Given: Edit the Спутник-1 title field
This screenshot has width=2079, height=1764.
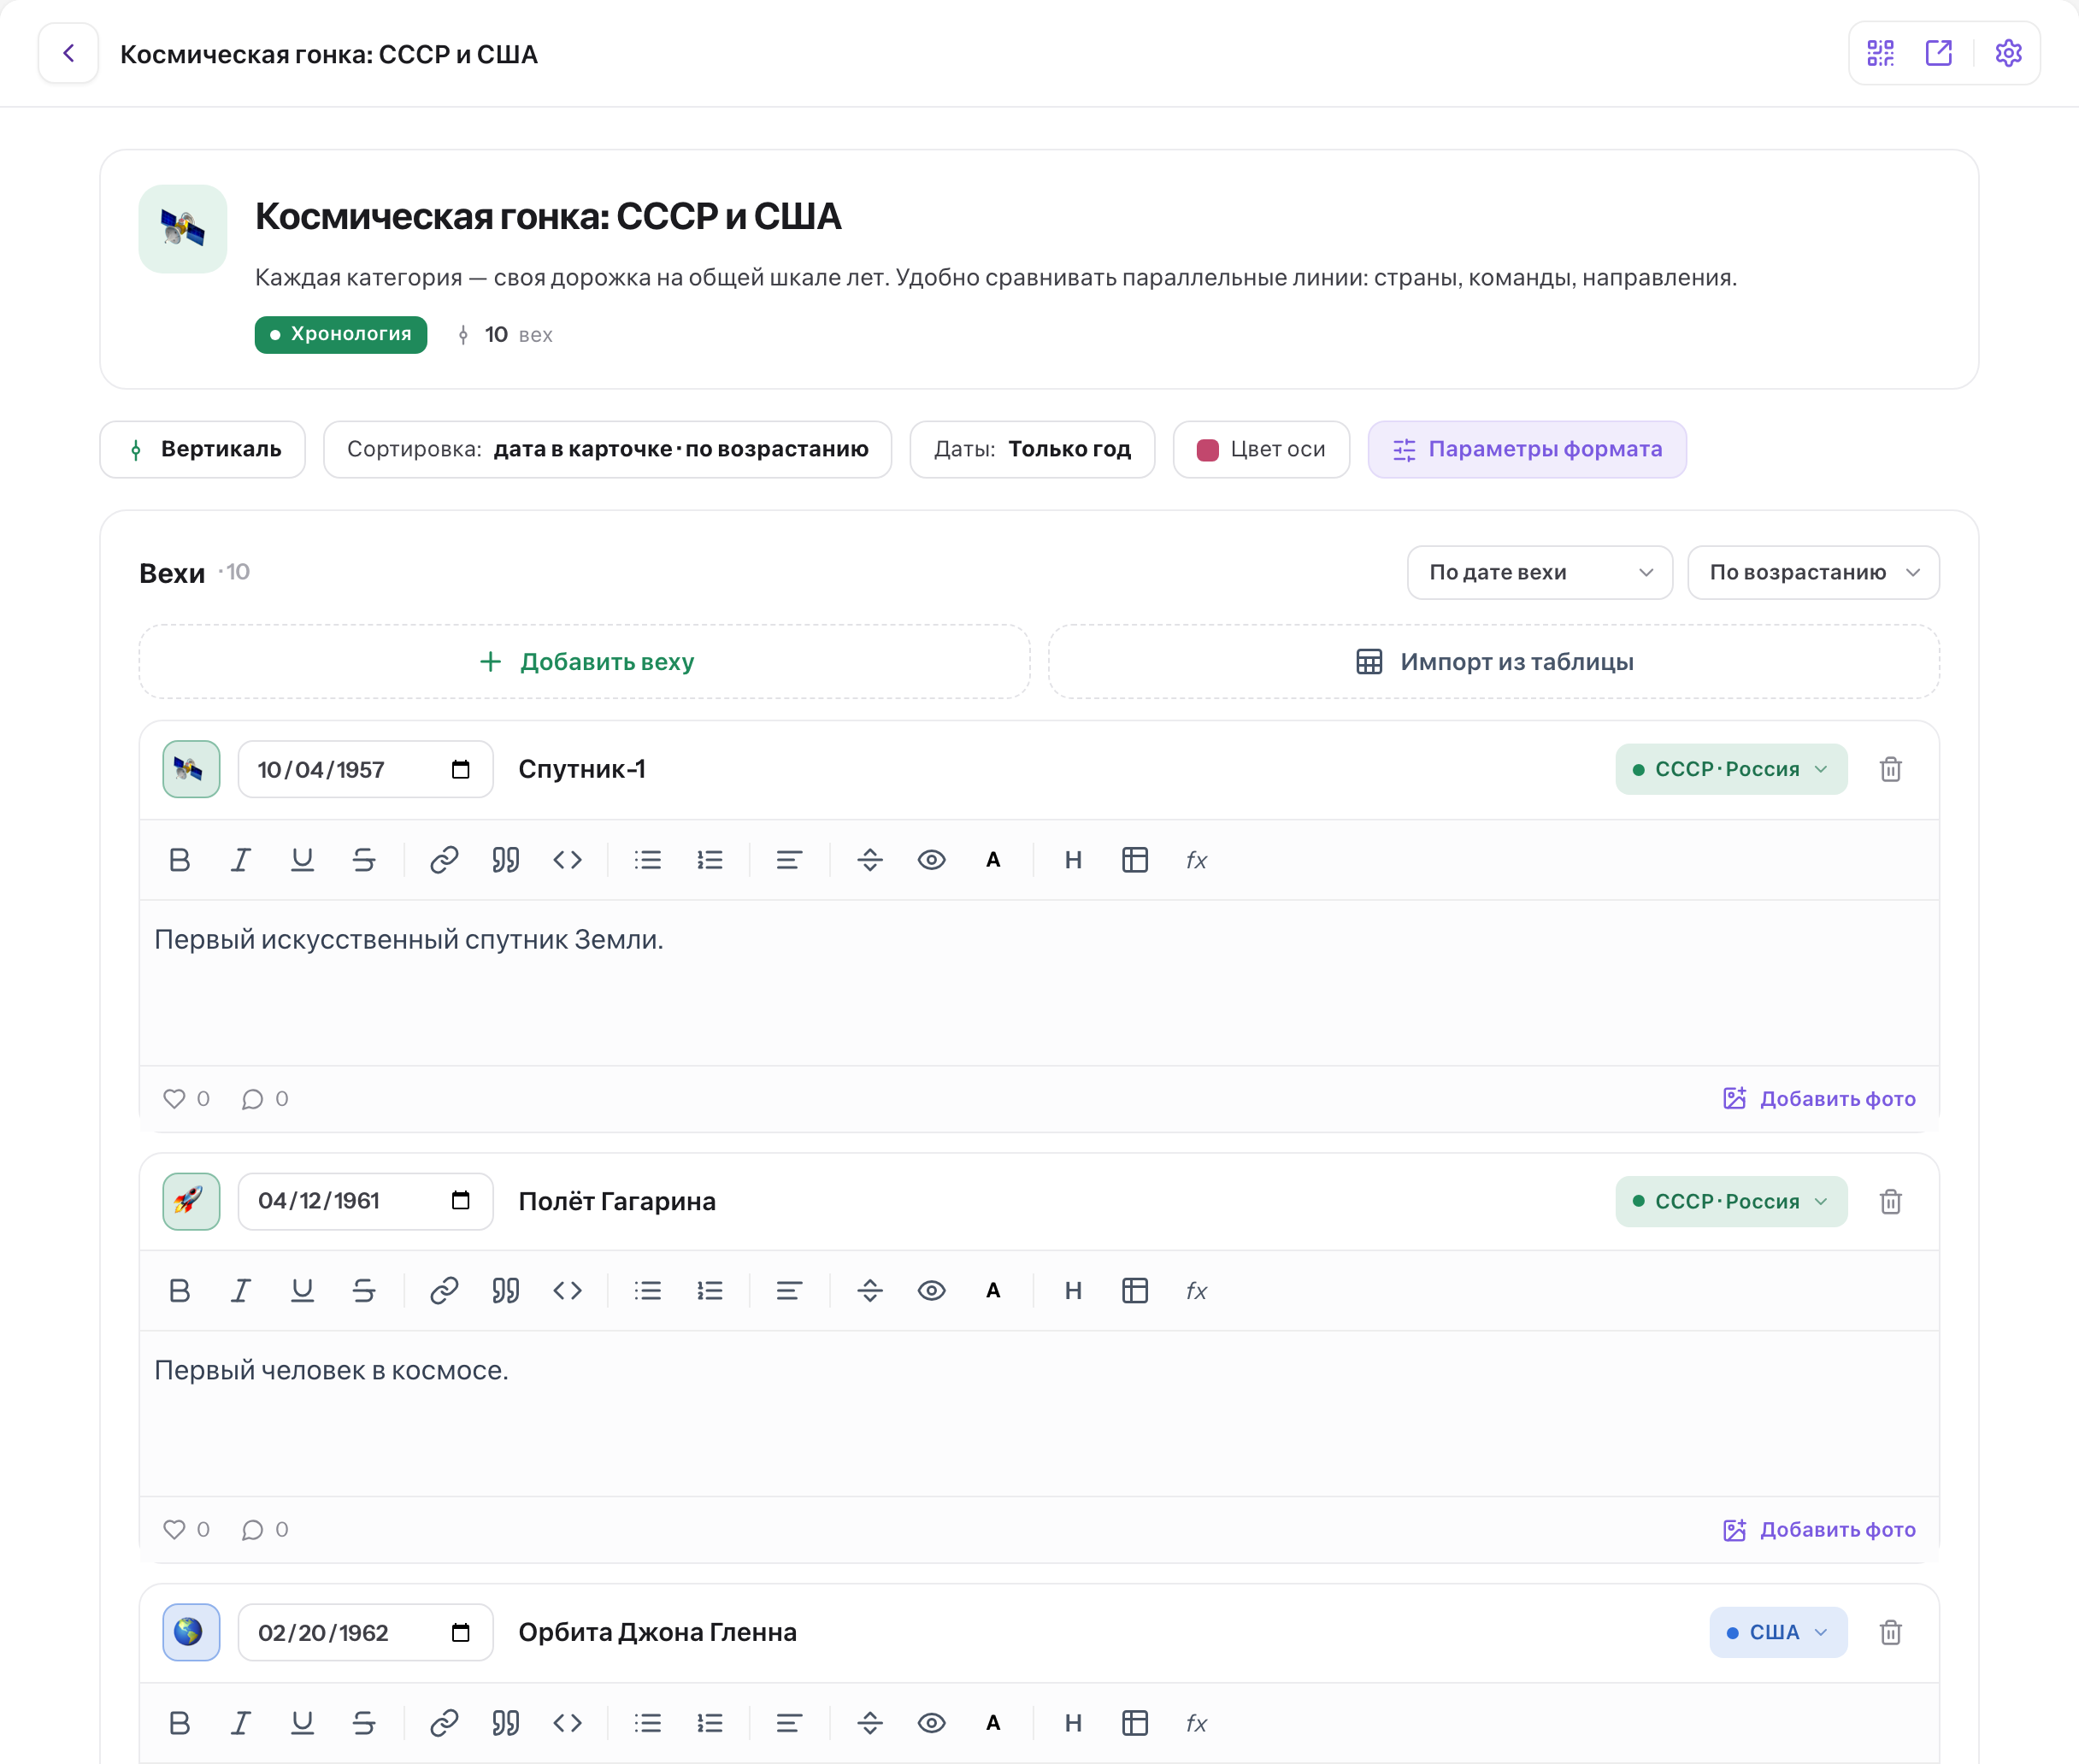Looking at the screenshot, I should [x=1055, y=769].
